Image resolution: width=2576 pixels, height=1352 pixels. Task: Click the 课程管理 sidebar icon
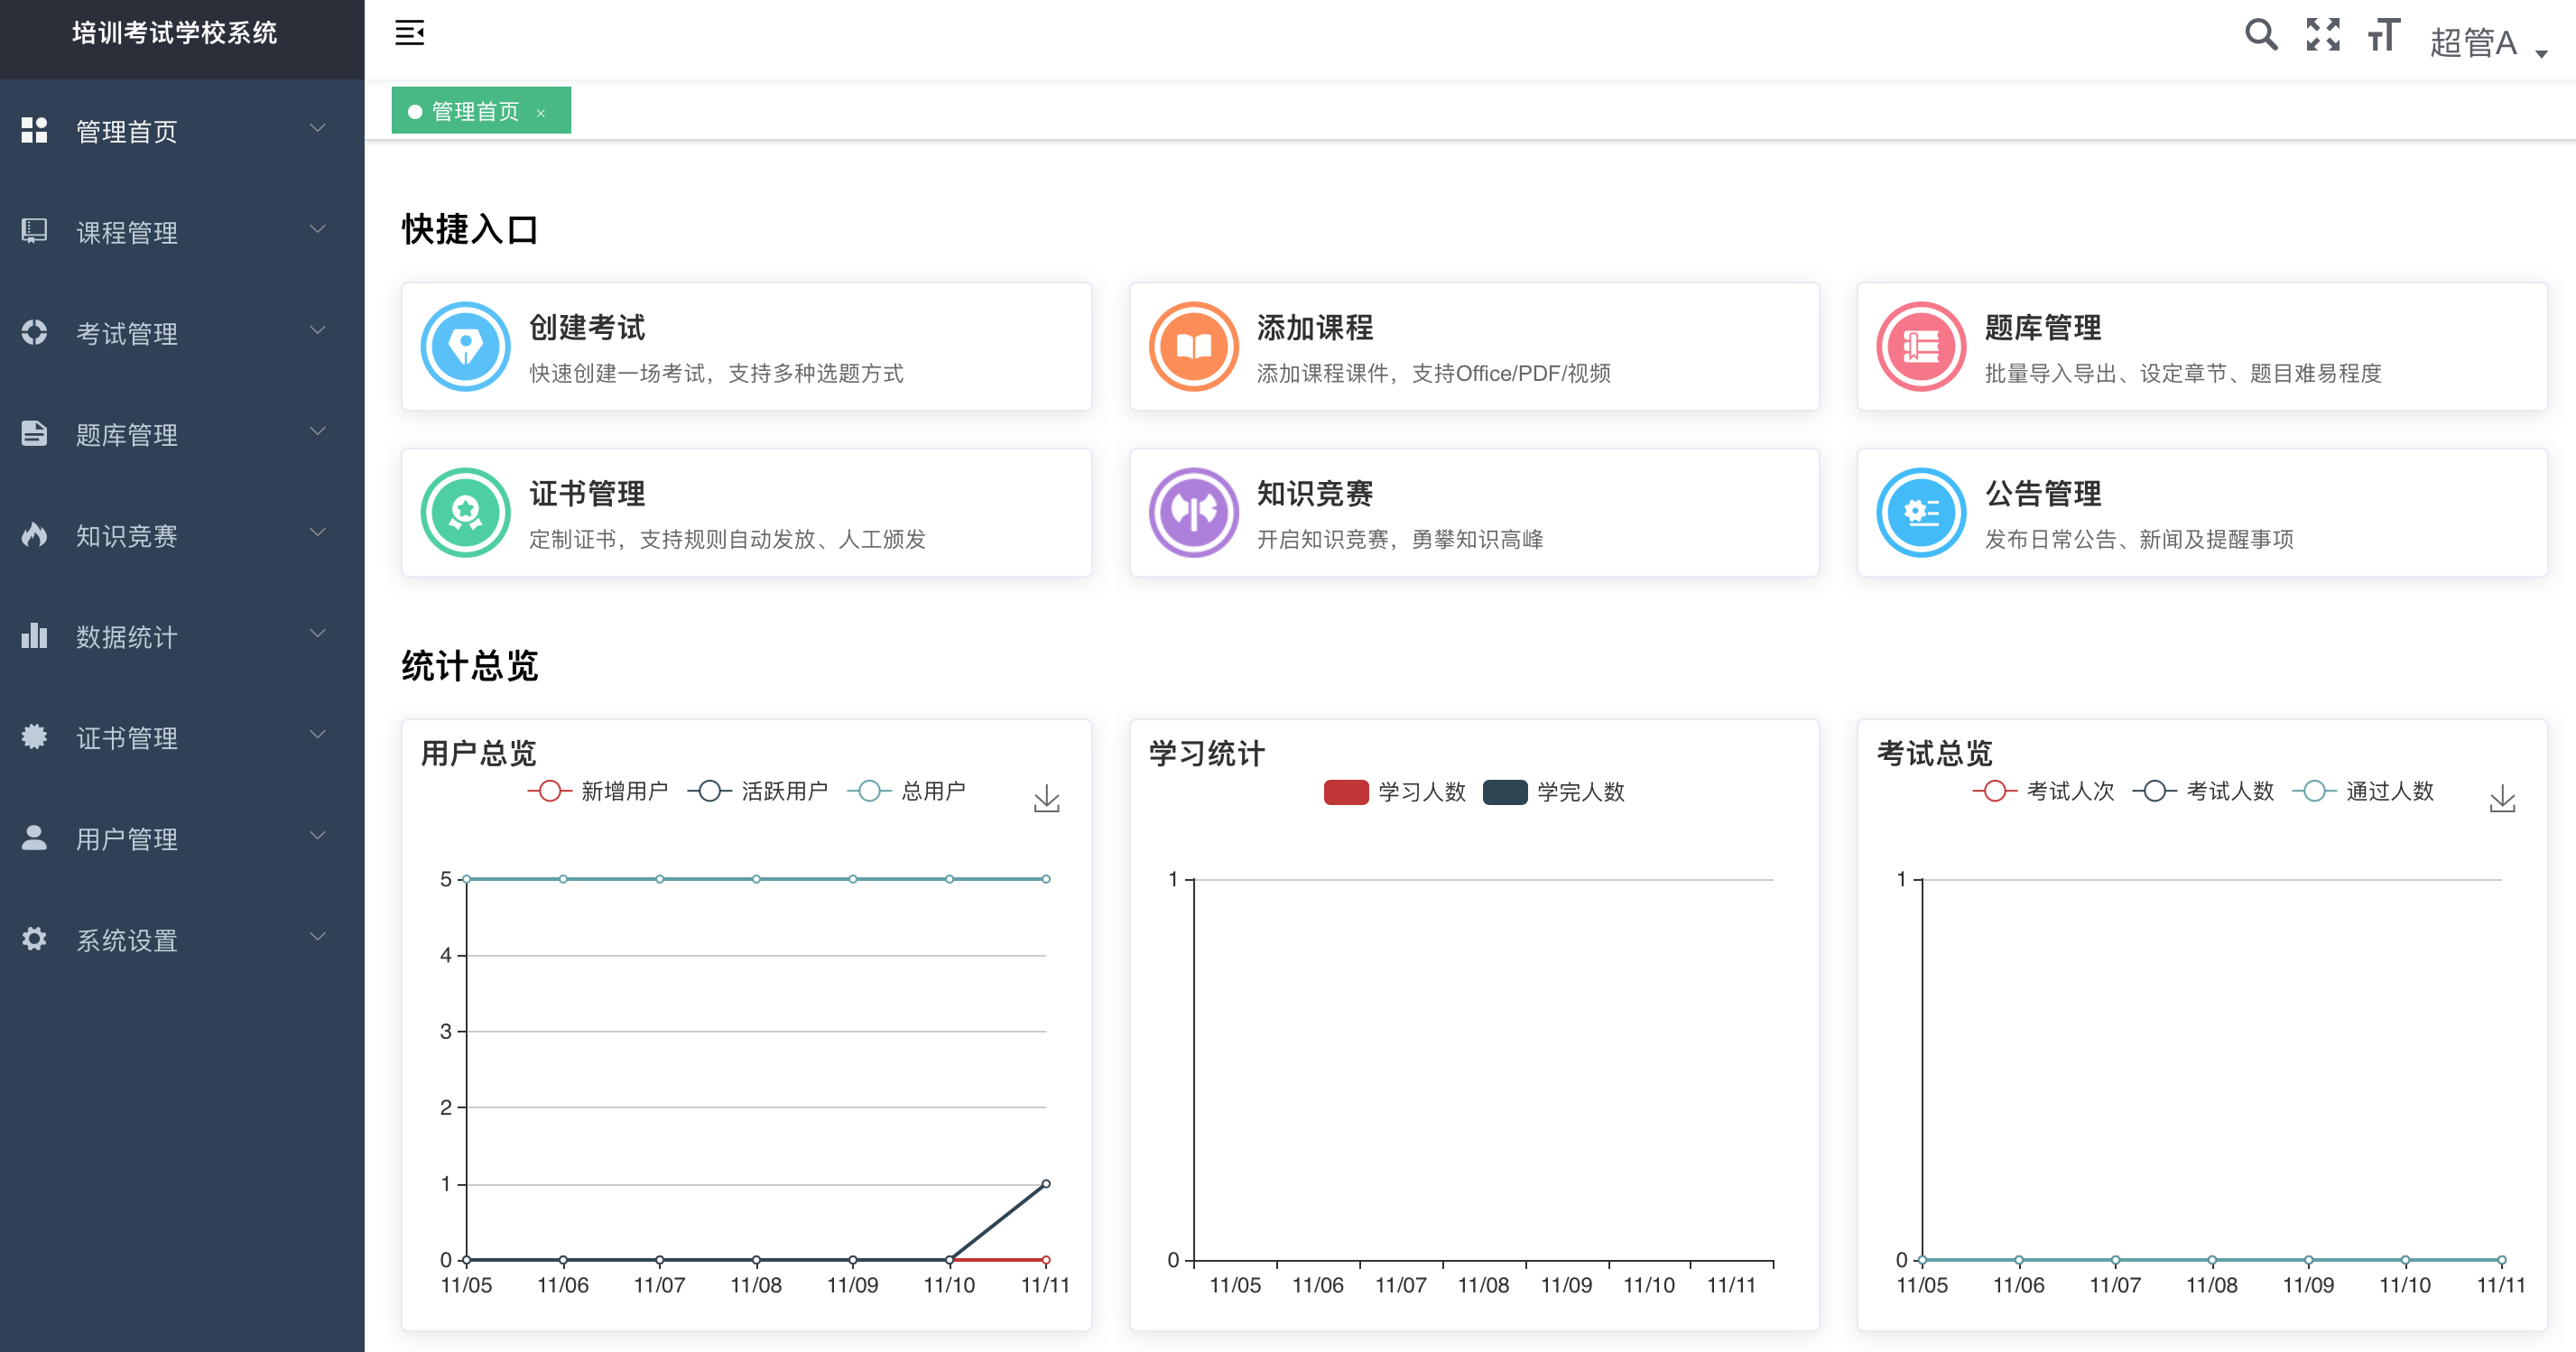(34, 231)
